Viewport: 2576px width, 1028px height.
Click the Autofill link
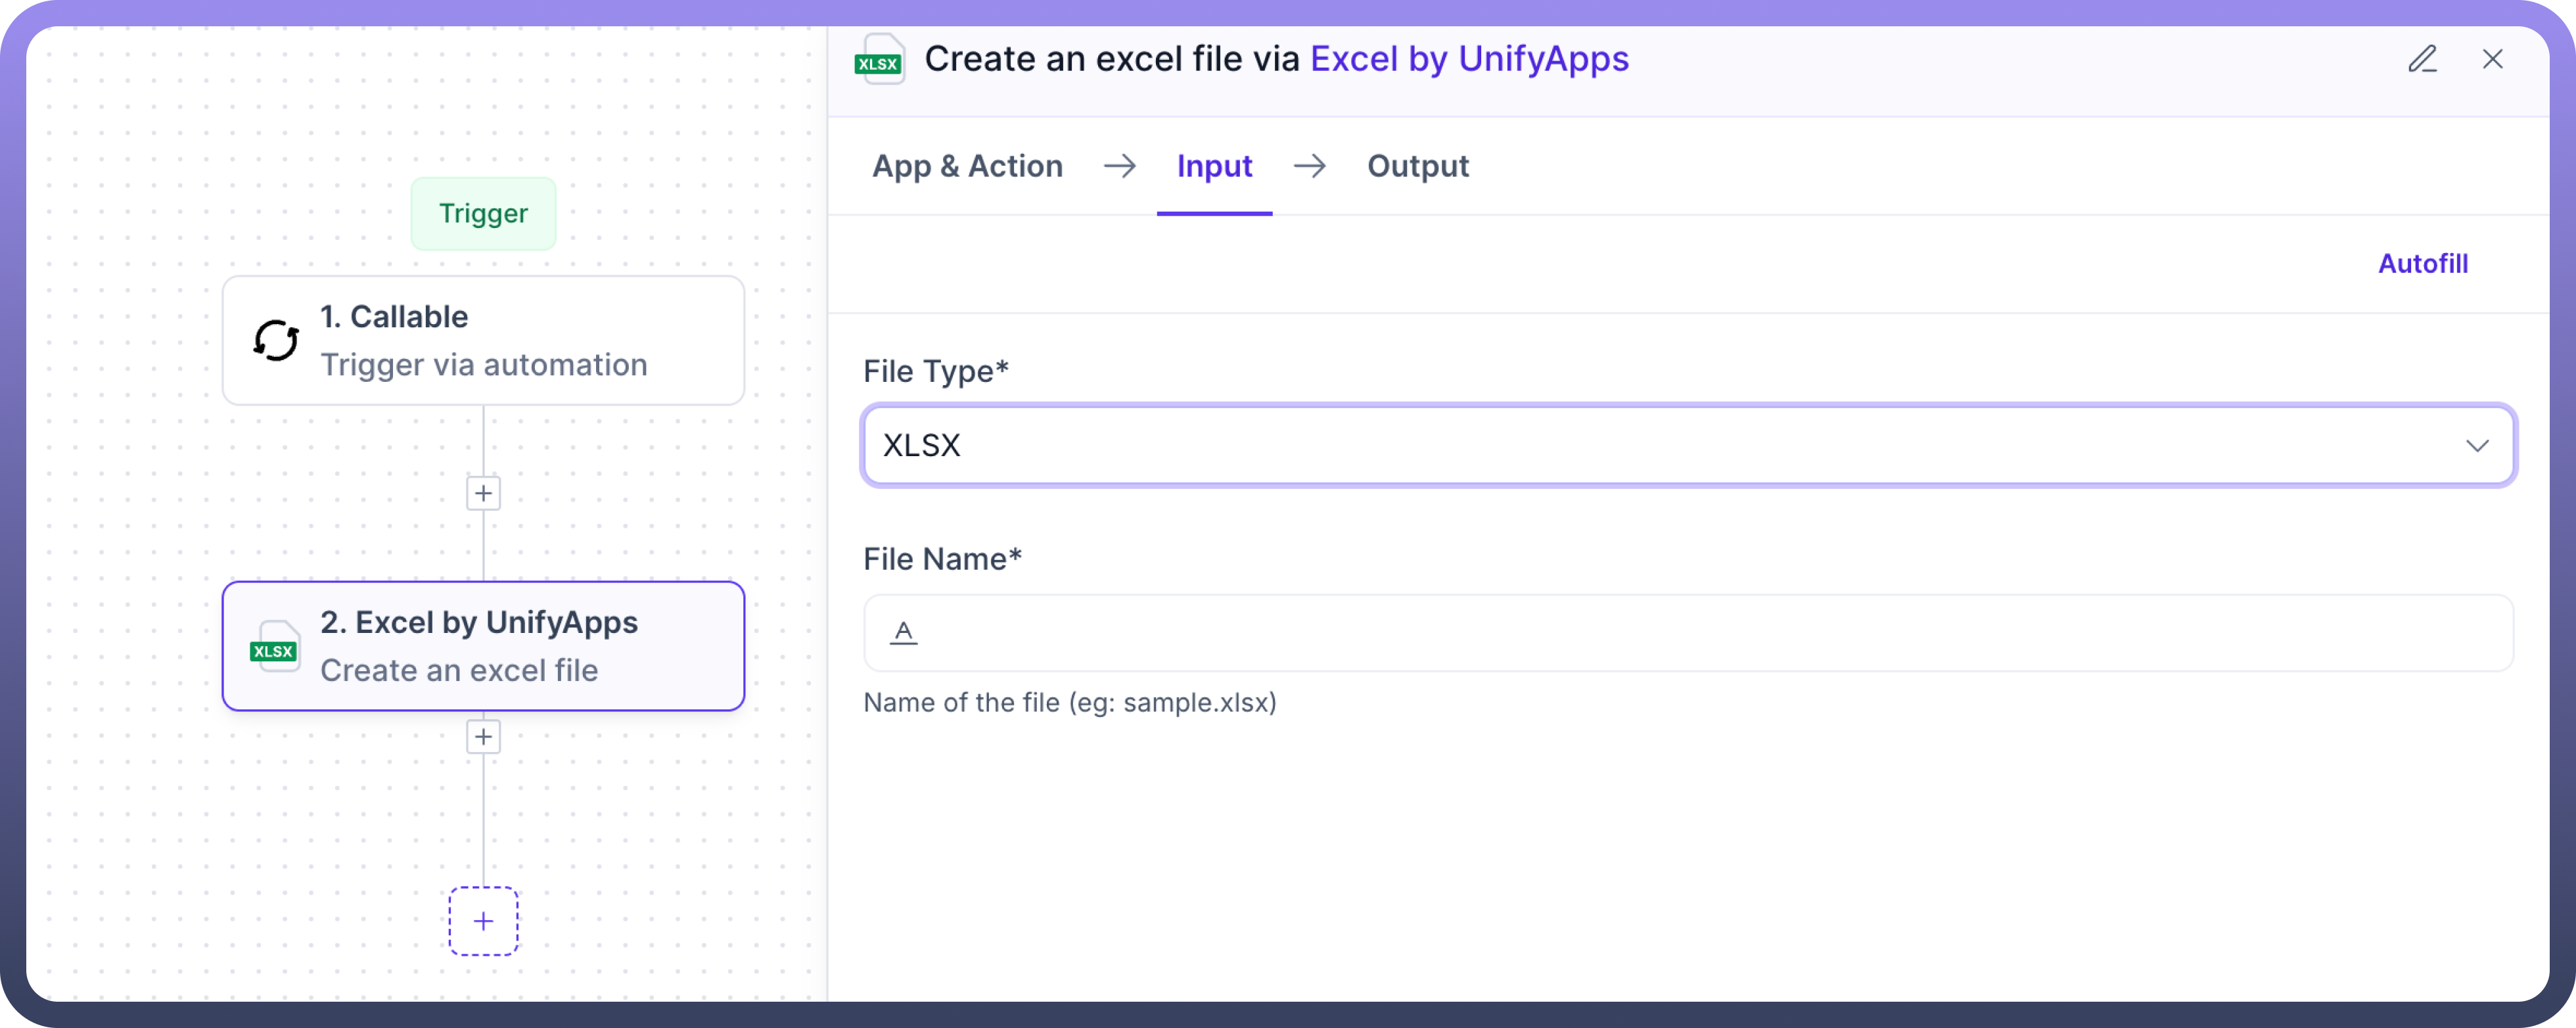[x=2422, y=263]
